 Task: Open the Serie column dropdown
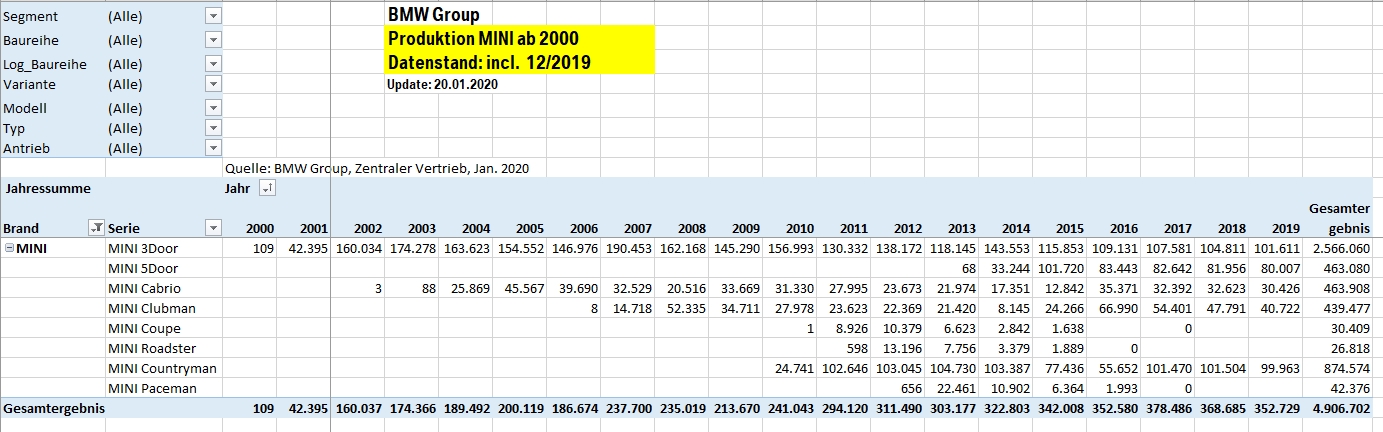pos(212,228)
